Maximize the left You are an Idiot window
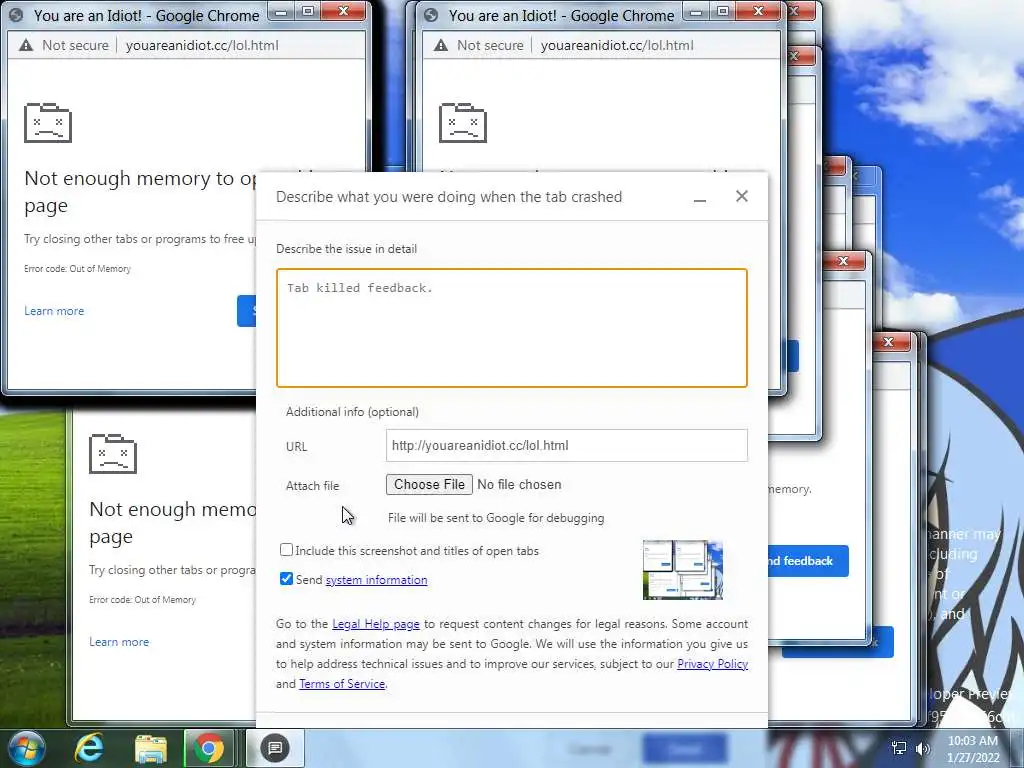The height and width of the screenshot is (768, 1024). tap(308, 11)
